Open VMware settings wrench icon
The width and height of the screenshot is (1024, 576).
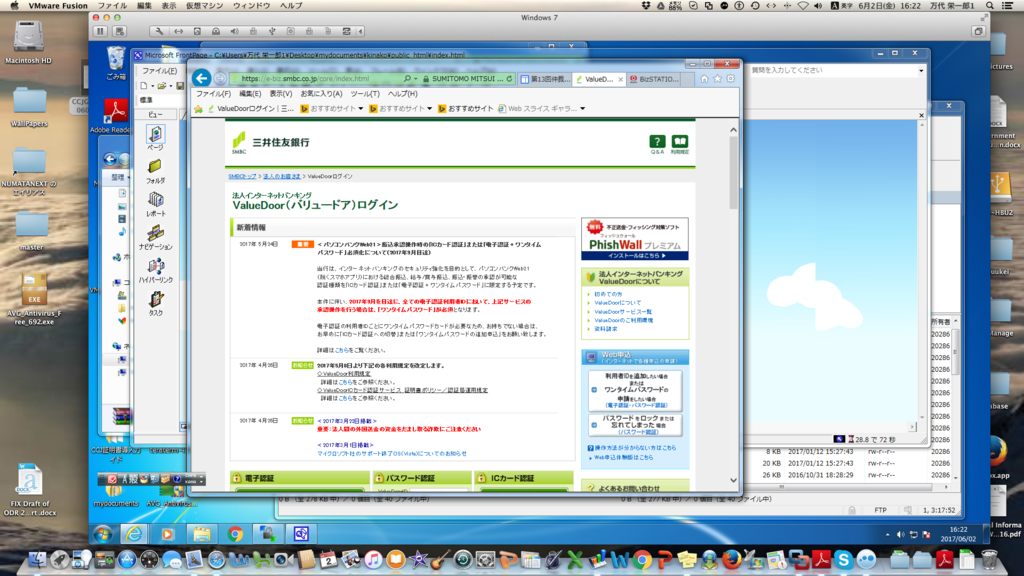click(x=159, y=31)
